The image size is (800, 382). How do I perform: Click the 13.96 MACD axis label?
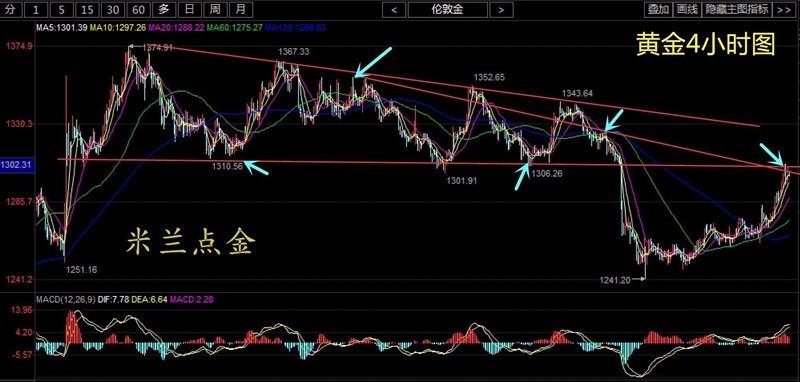pos(22,310)
